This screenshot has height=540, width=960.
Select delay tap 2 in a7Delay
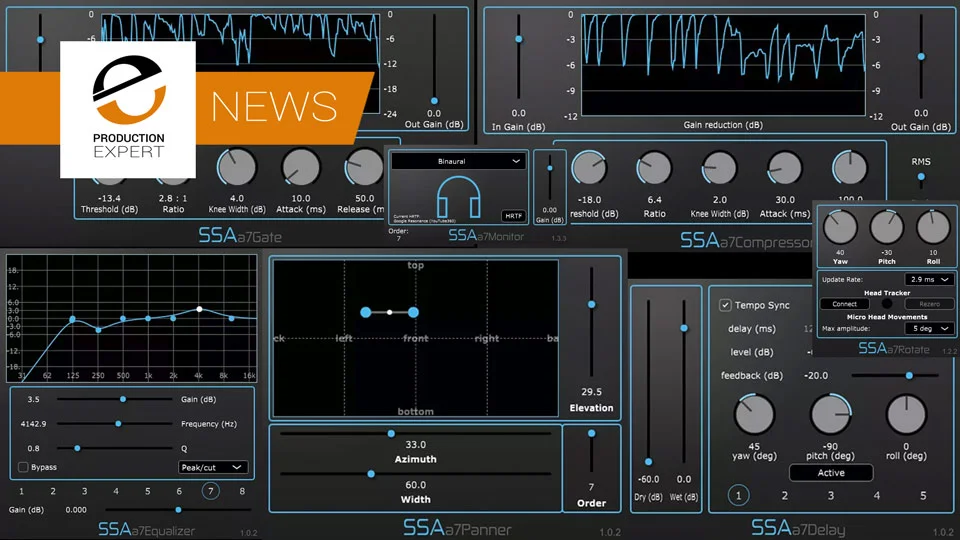click(784, 495)
